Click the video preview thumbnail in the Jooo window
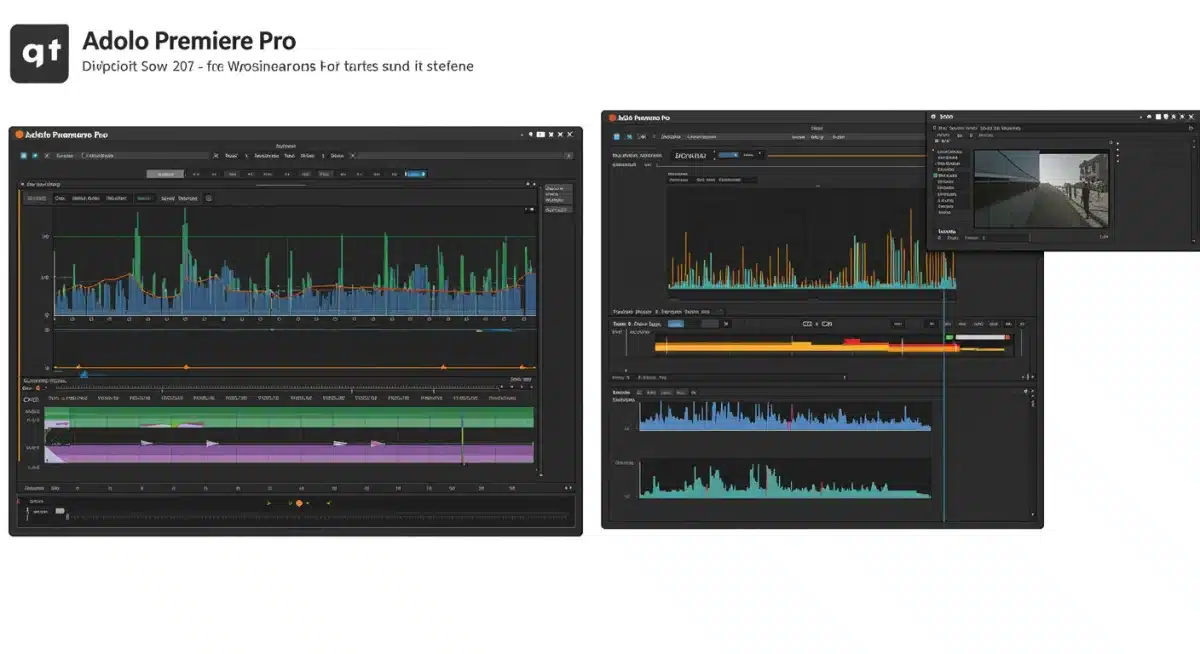 tap(1041, 189)
